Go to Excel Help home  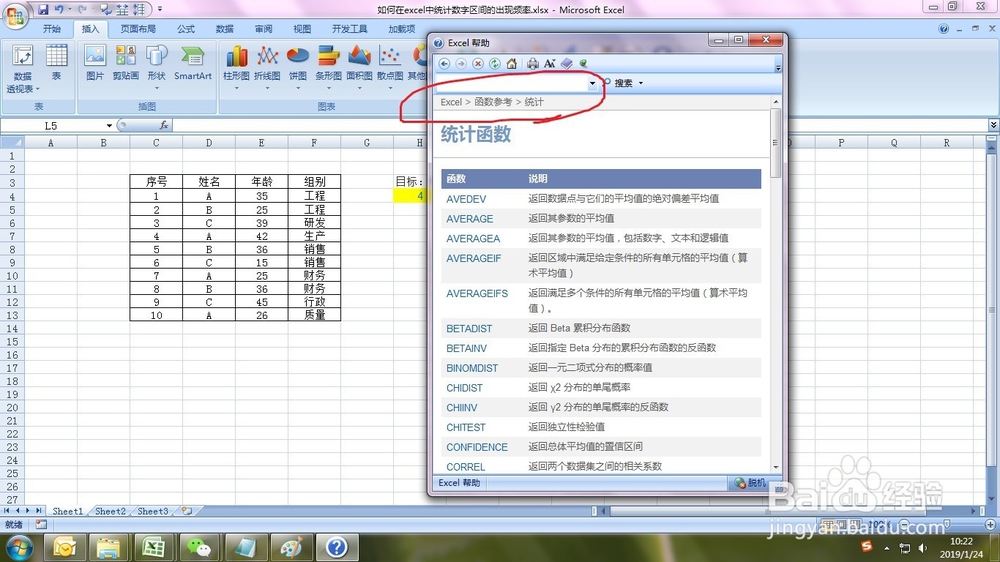511,64
